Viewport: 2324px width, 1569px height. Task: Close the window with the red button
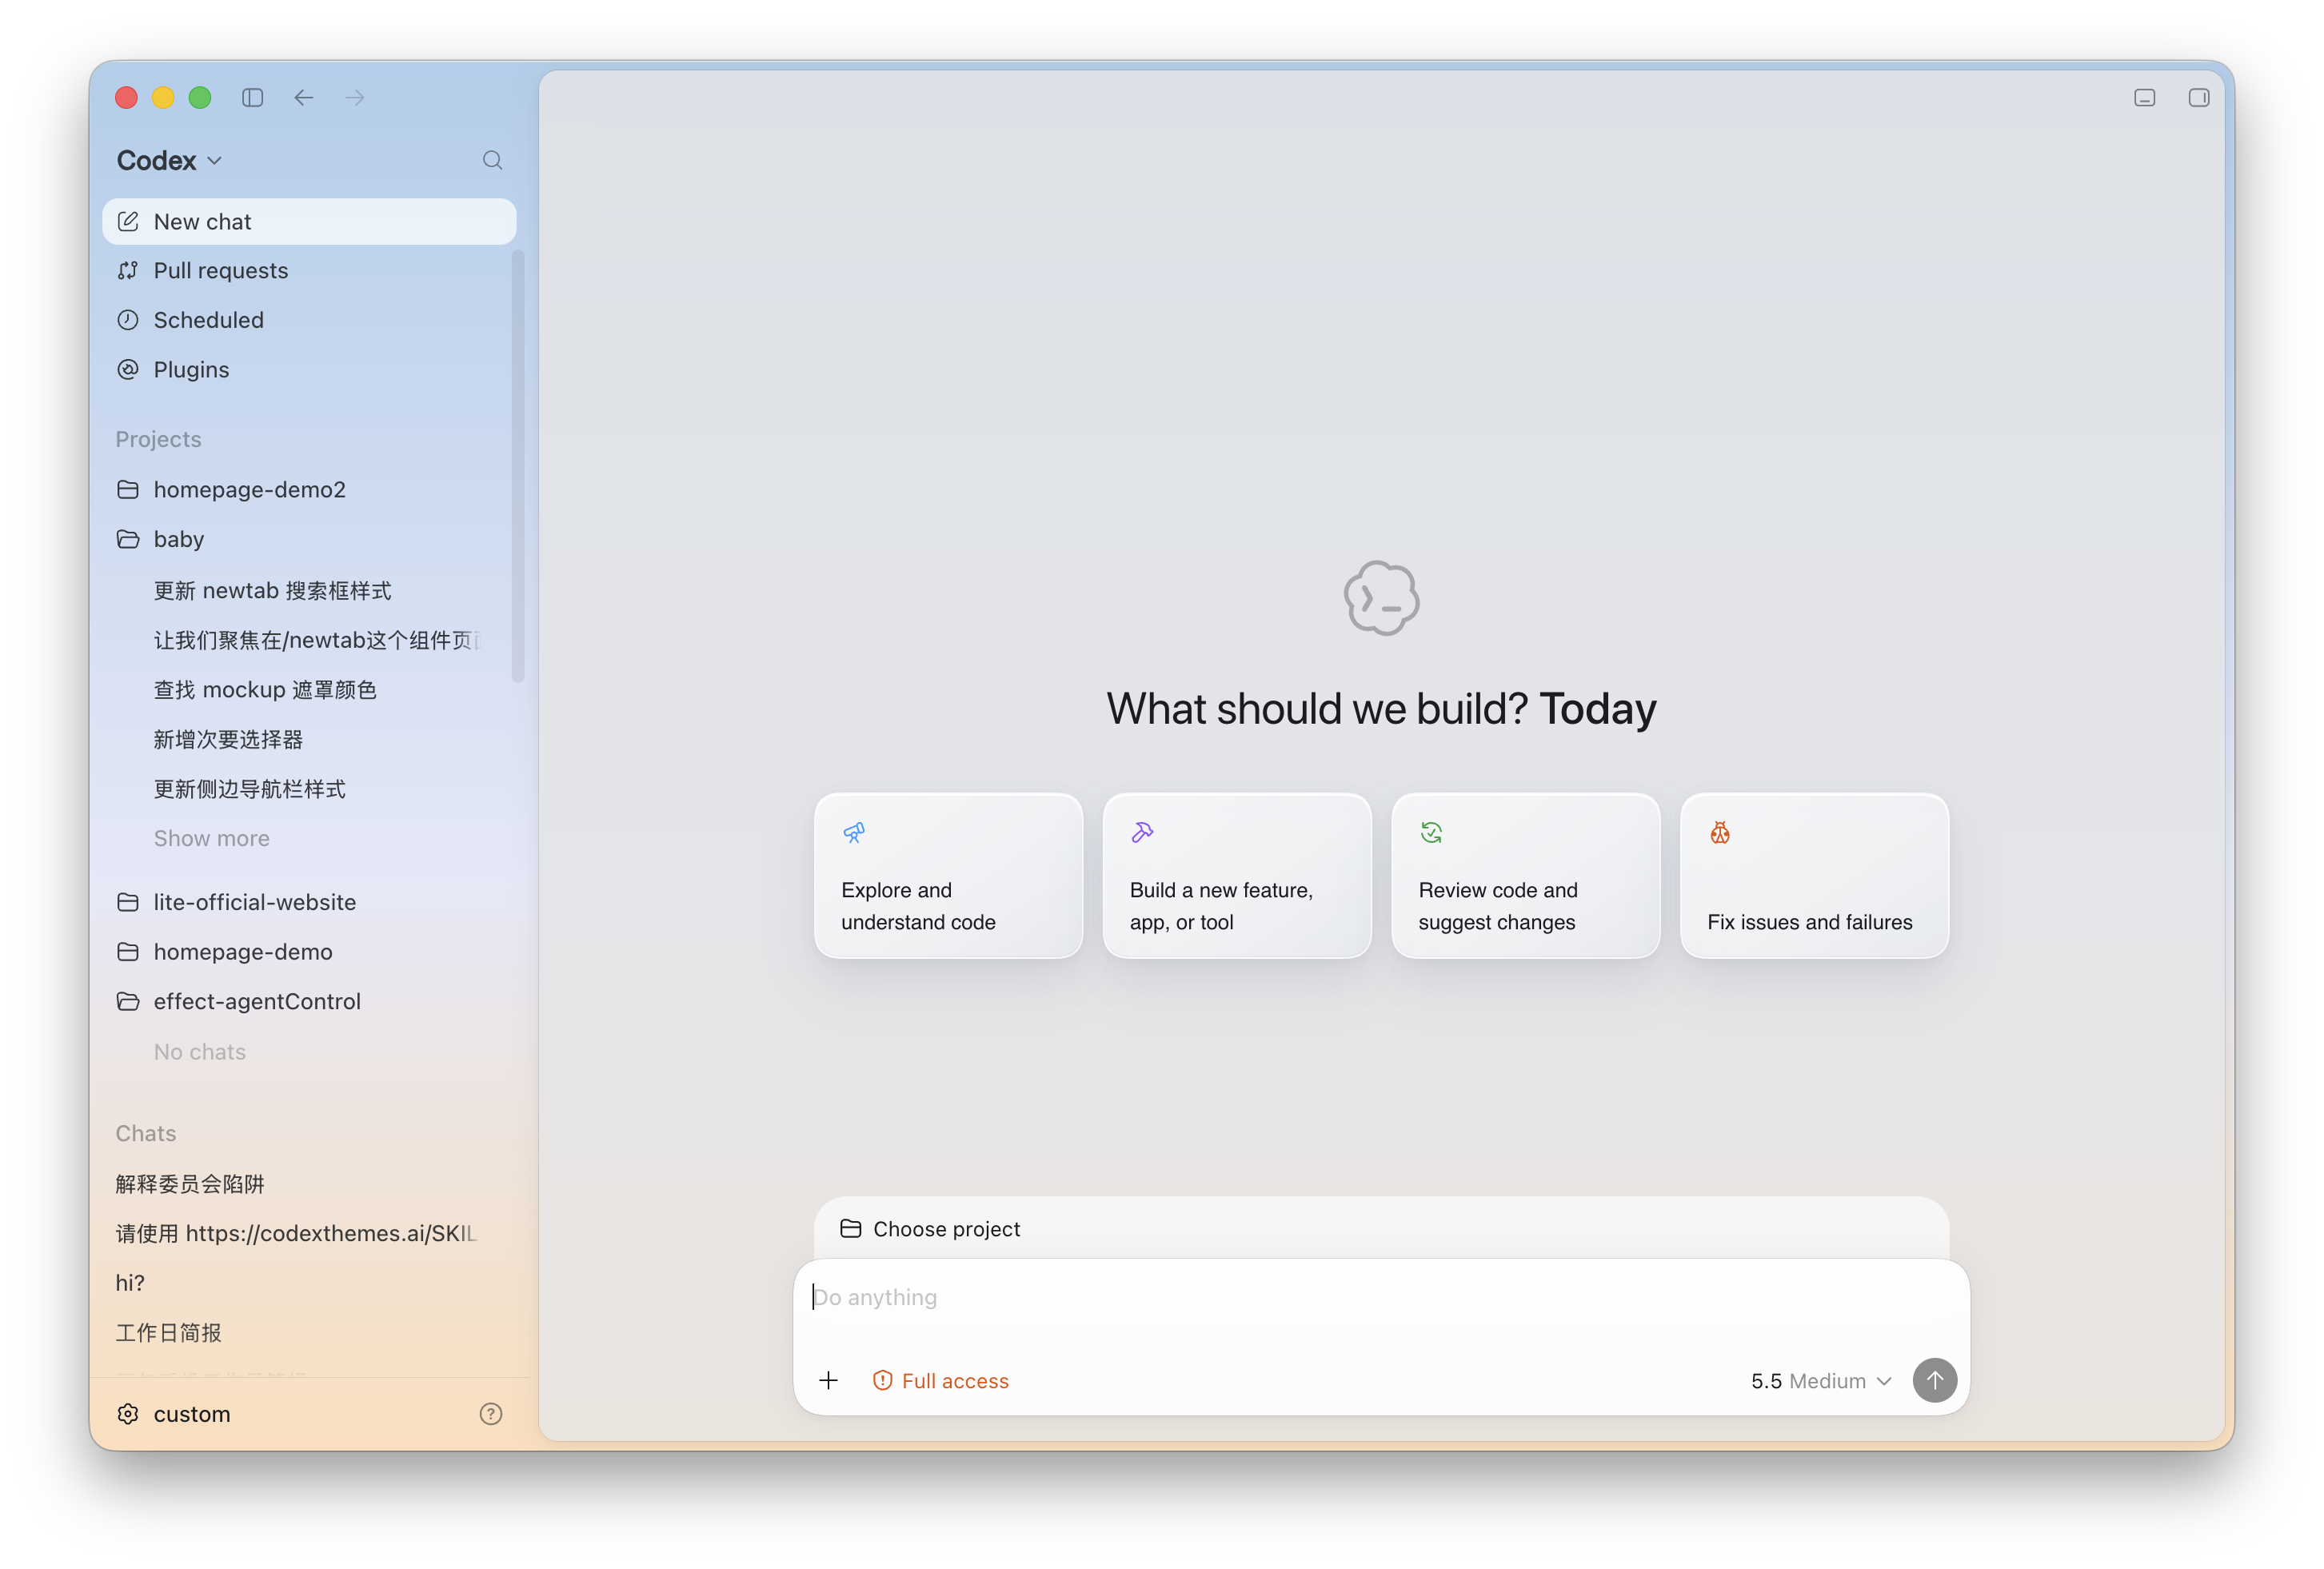[x=126, y=97]
